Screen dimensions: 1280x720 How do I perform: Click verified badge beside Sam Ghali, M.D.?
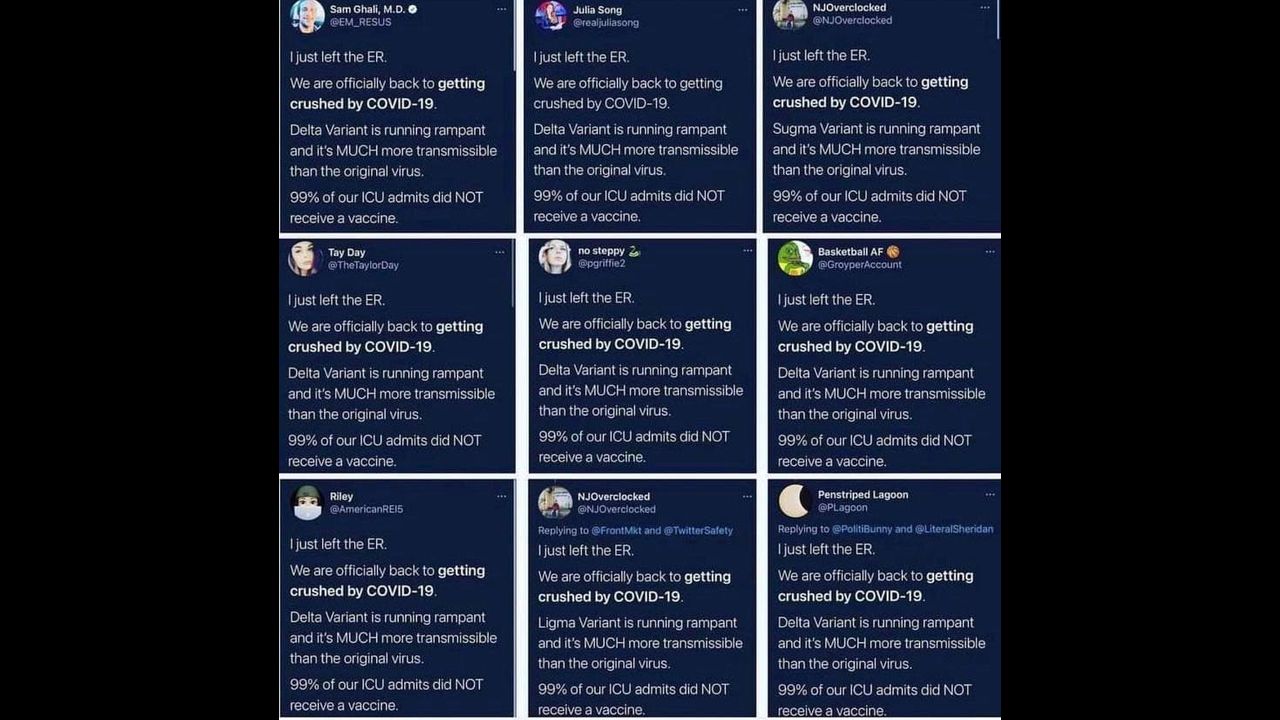412,9
